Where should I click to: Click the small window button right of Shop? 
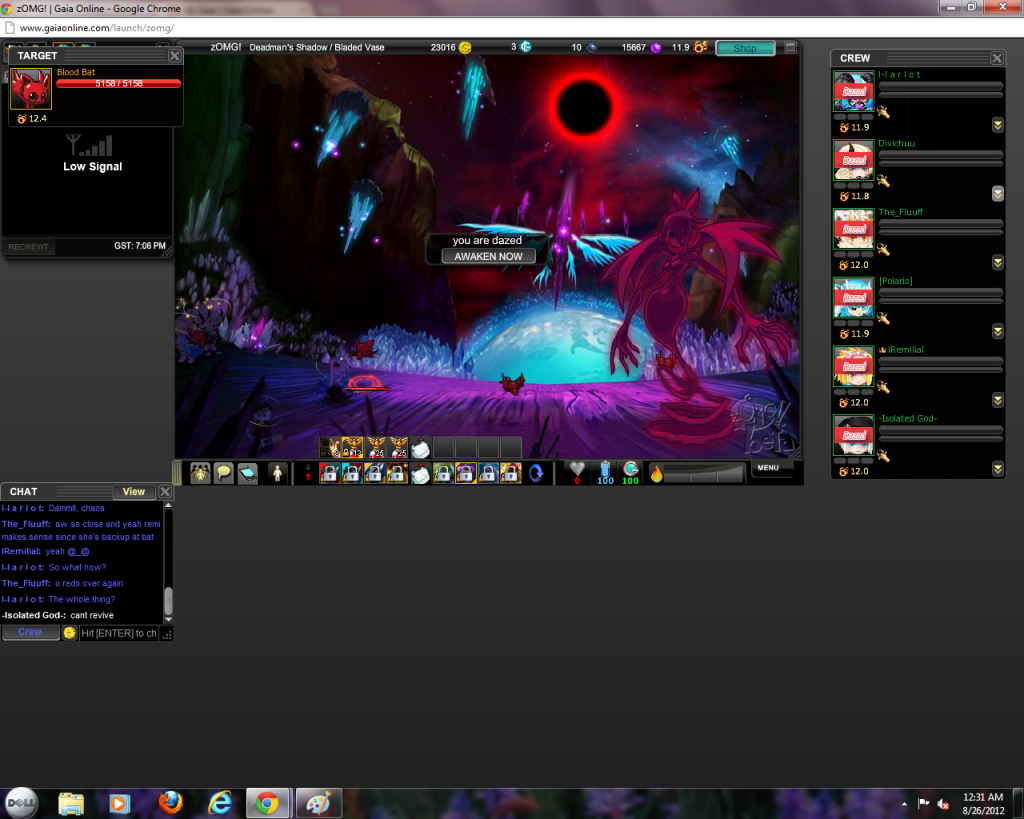(x=790, y=47)
